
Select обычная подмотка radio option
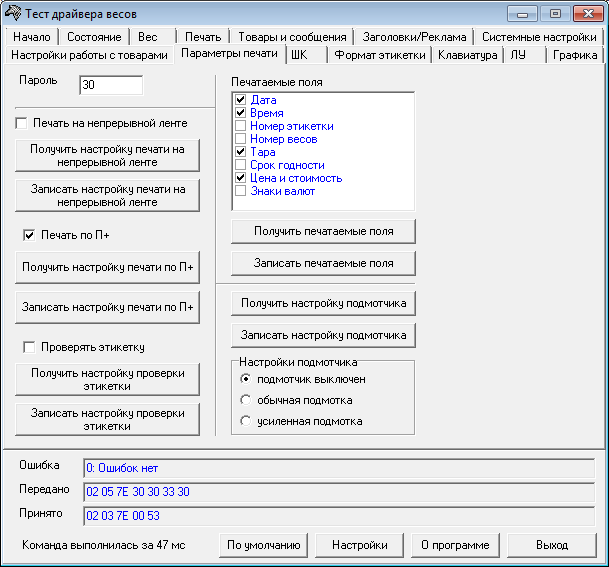[245, 400]
